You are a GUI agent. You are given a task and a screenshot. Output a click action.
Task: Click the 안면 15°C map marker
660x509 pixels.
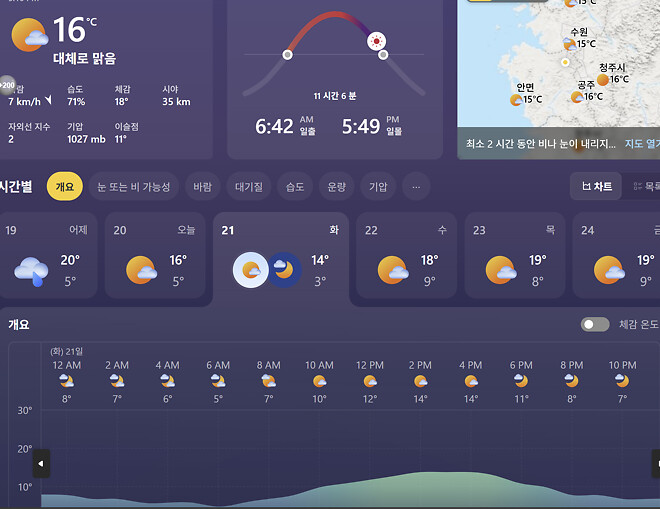tap(526, 94)
